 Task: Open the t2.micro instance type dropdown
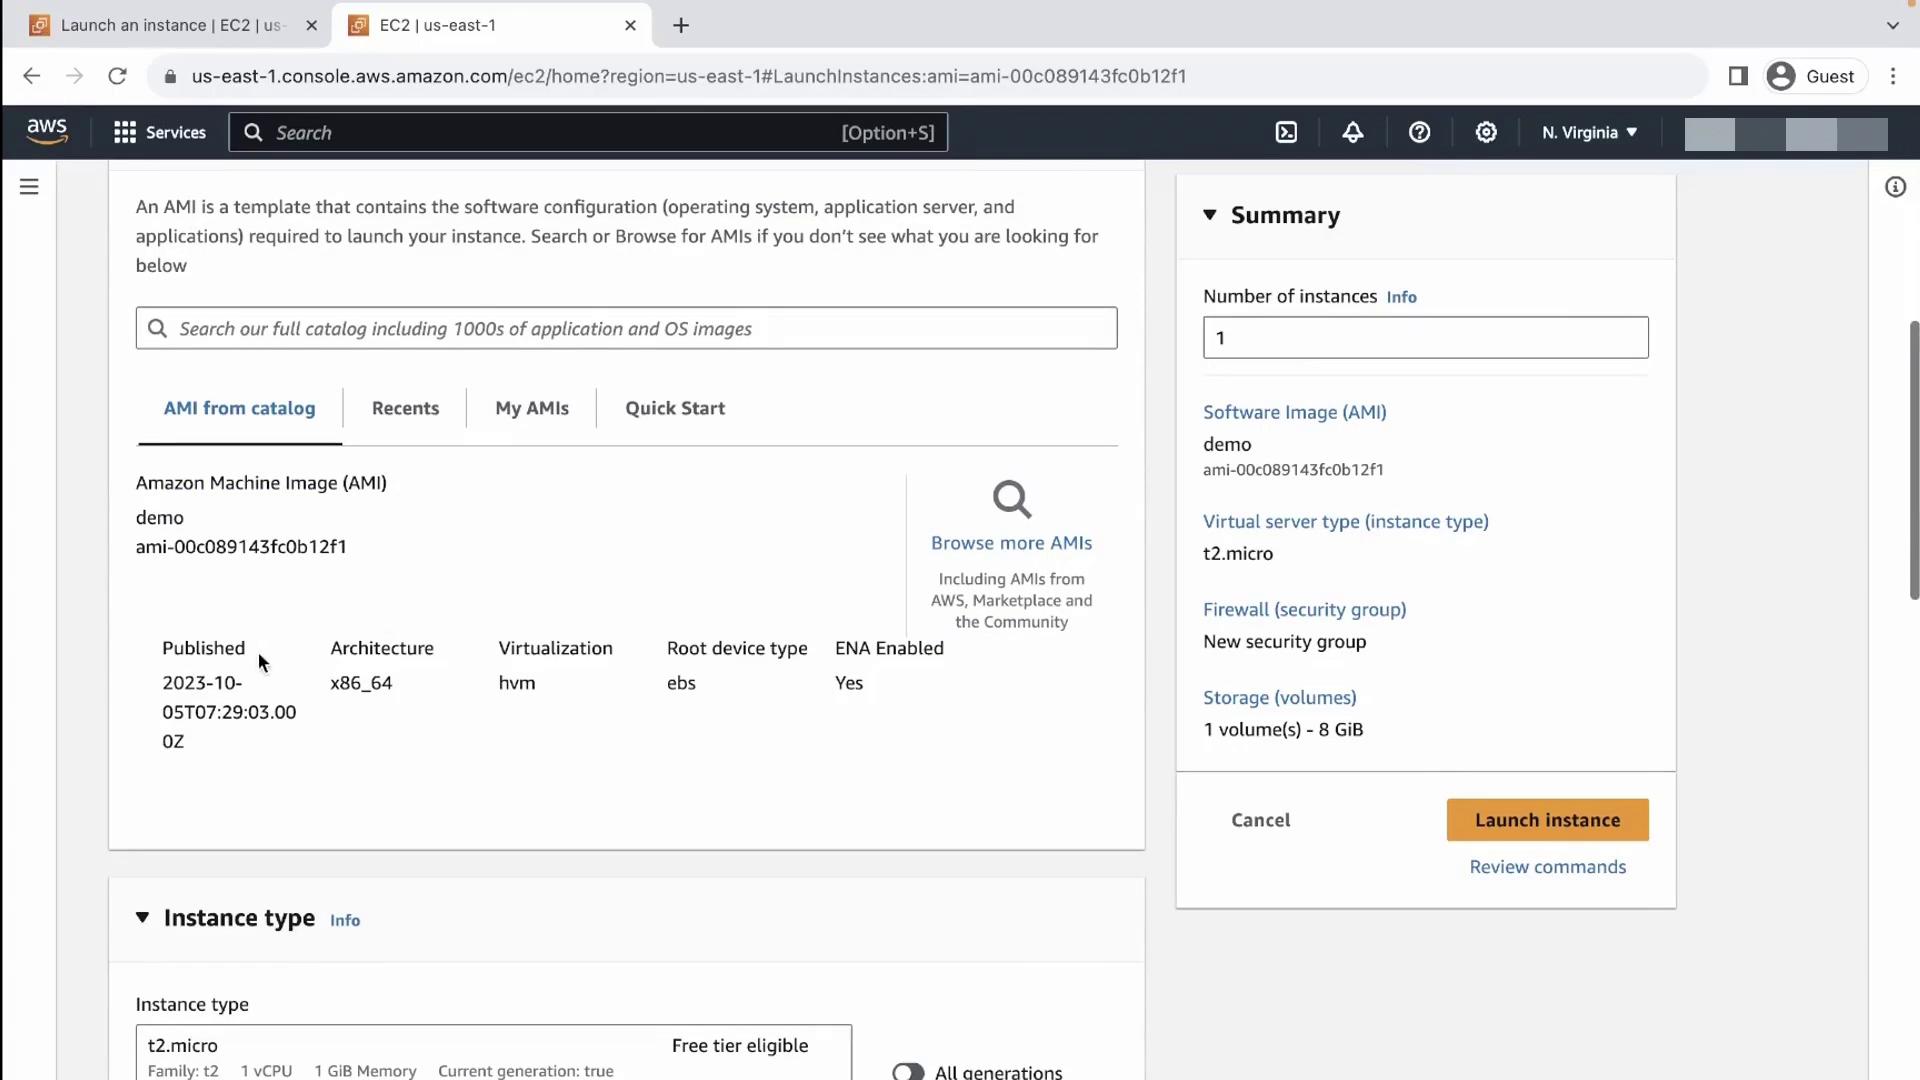[493, 1052]
